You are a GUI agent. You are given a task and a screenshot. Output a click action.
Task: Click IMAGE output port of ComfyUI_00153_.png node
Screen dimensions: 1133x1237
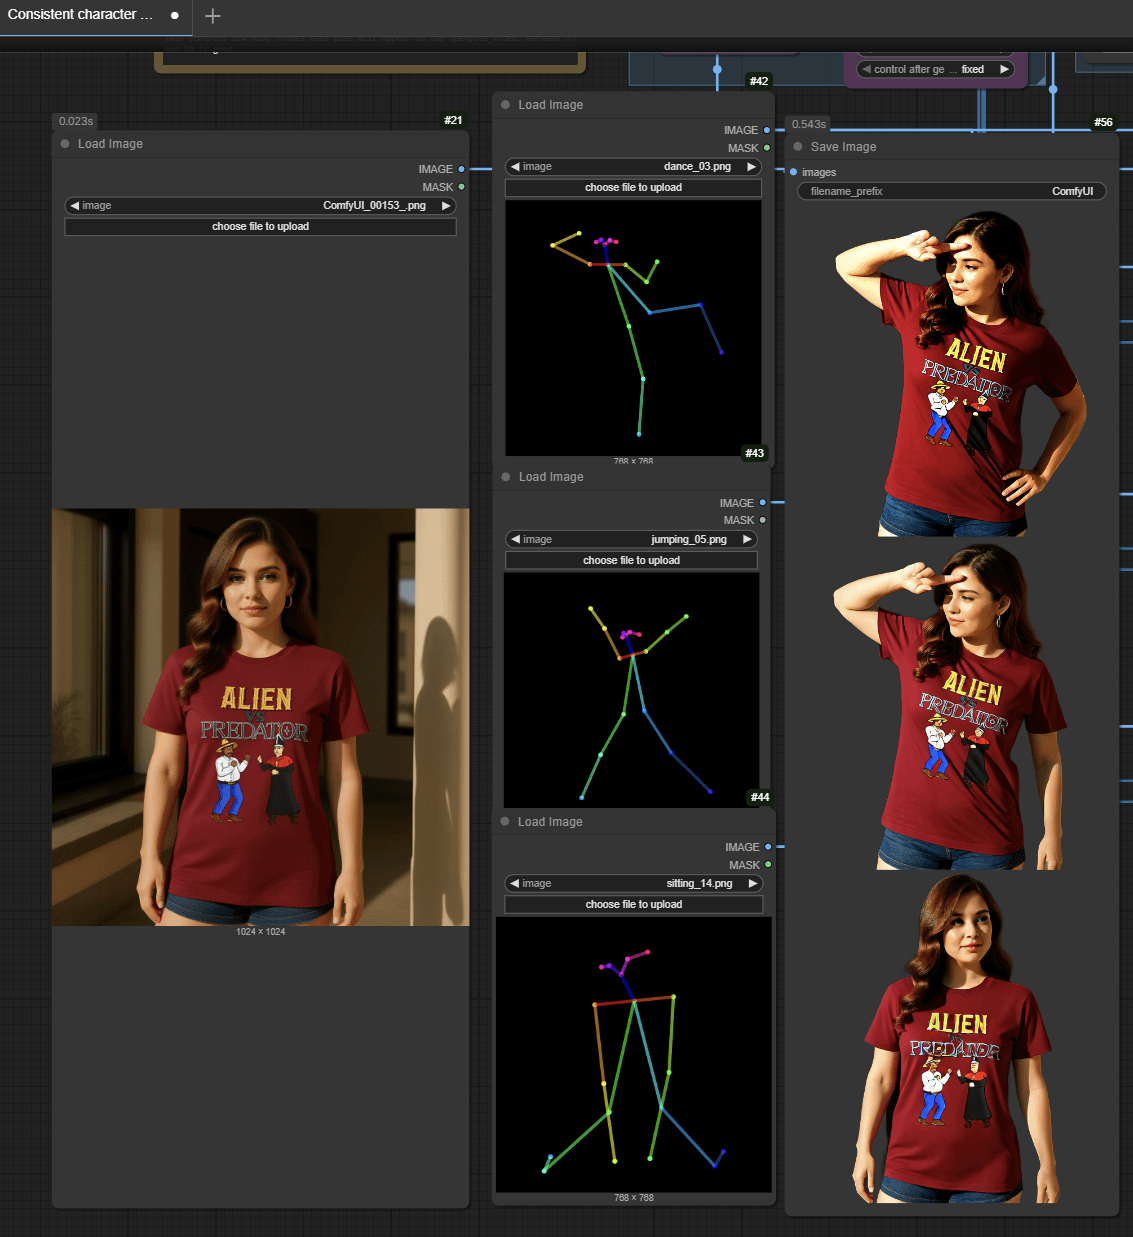[x=461, y=170]
